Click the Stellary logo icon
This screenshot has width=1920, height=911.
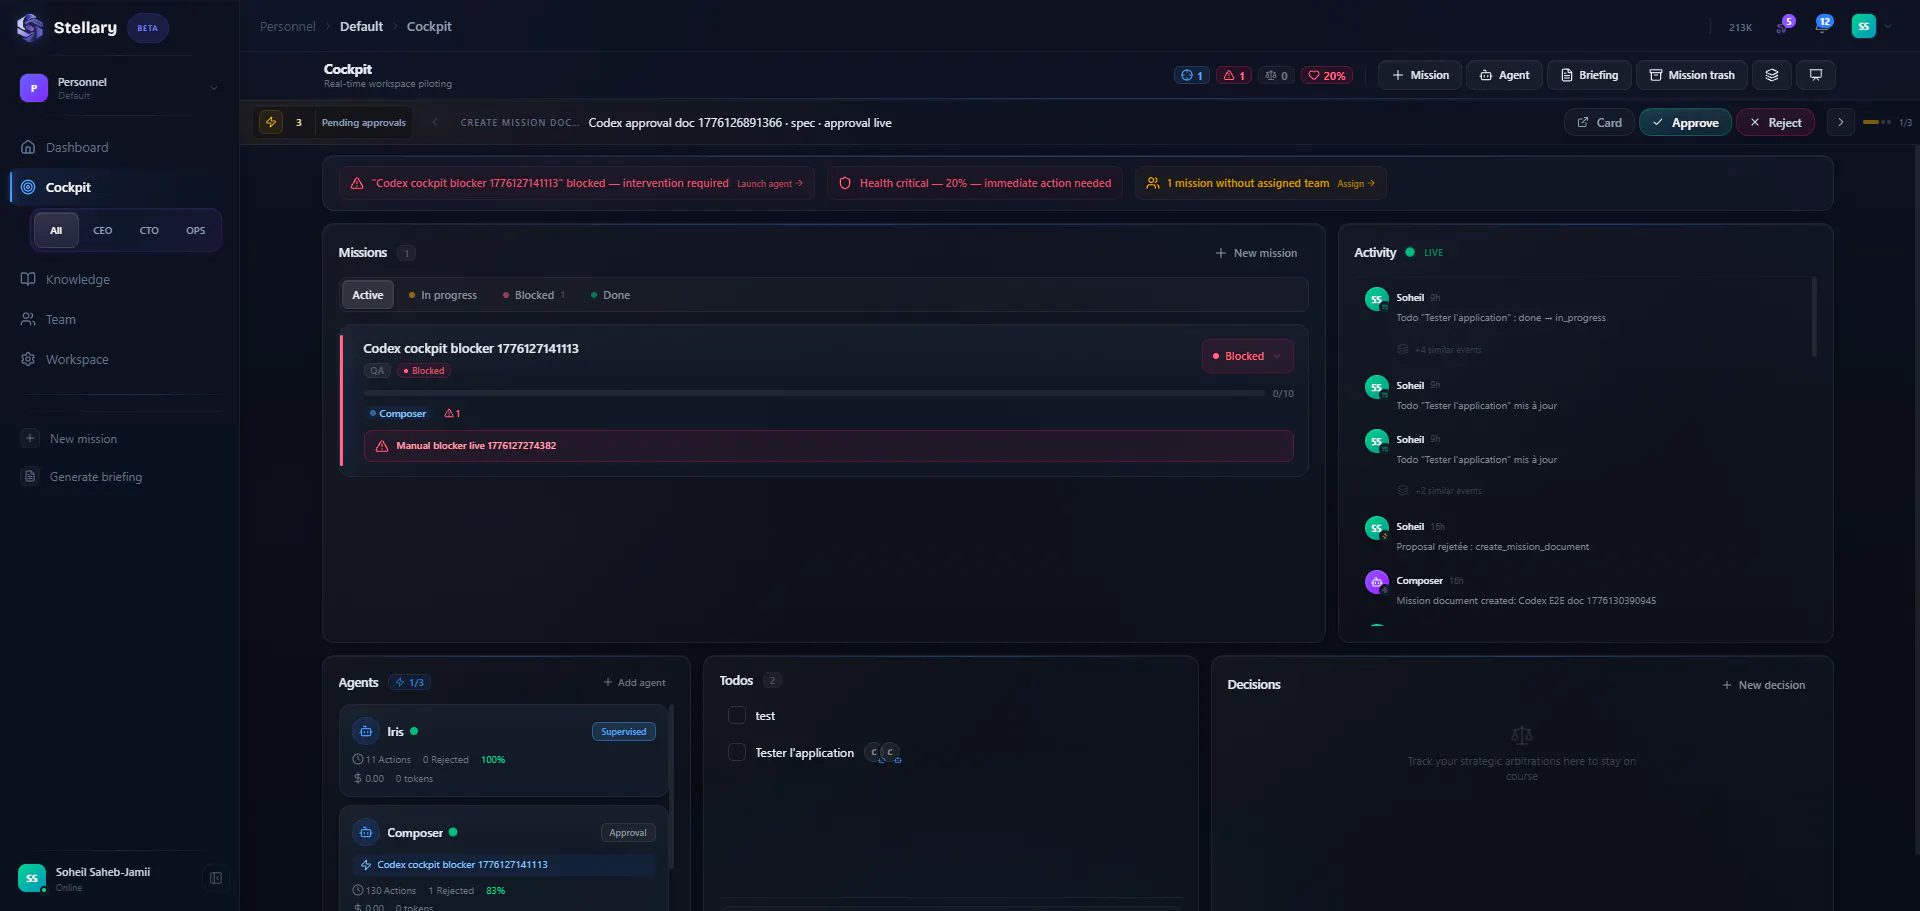tap(30, 27)
